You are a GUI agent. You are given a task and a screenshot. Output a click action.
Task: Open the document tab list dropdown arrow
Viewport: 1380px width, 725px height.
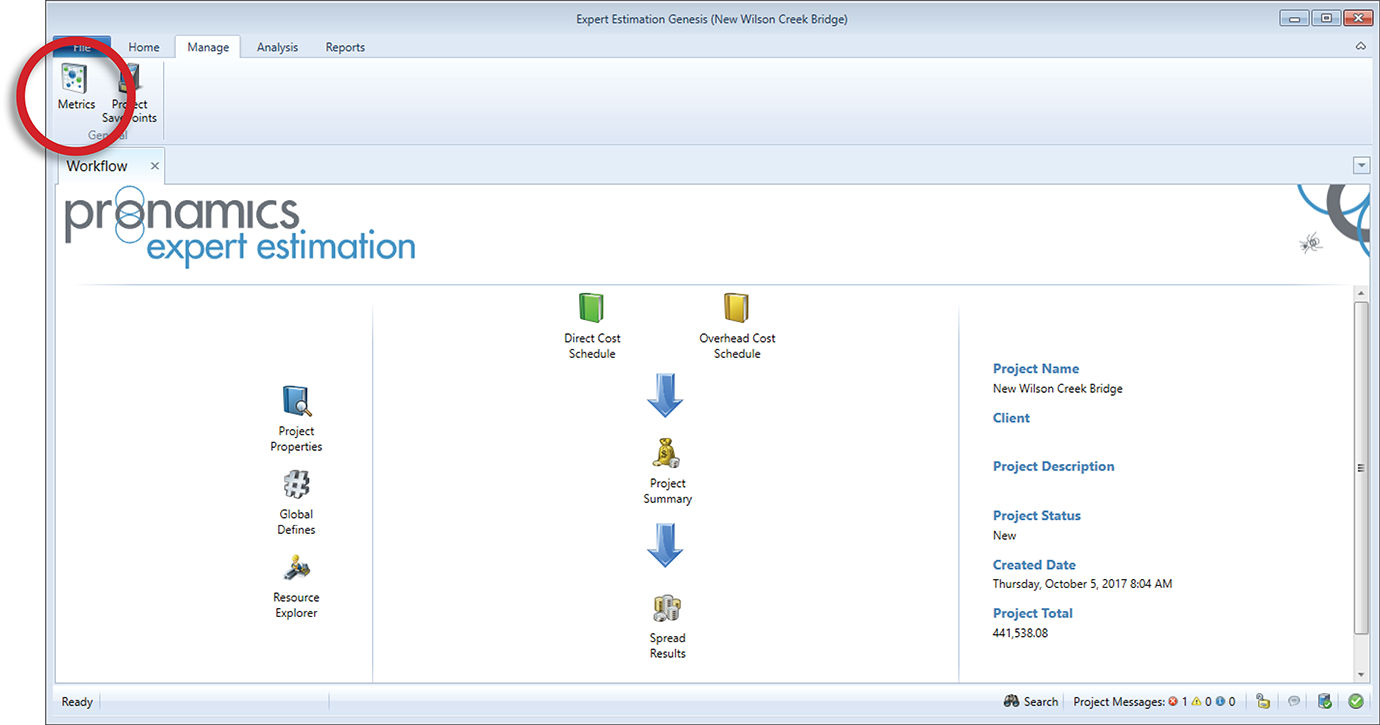pos(1360,165)
